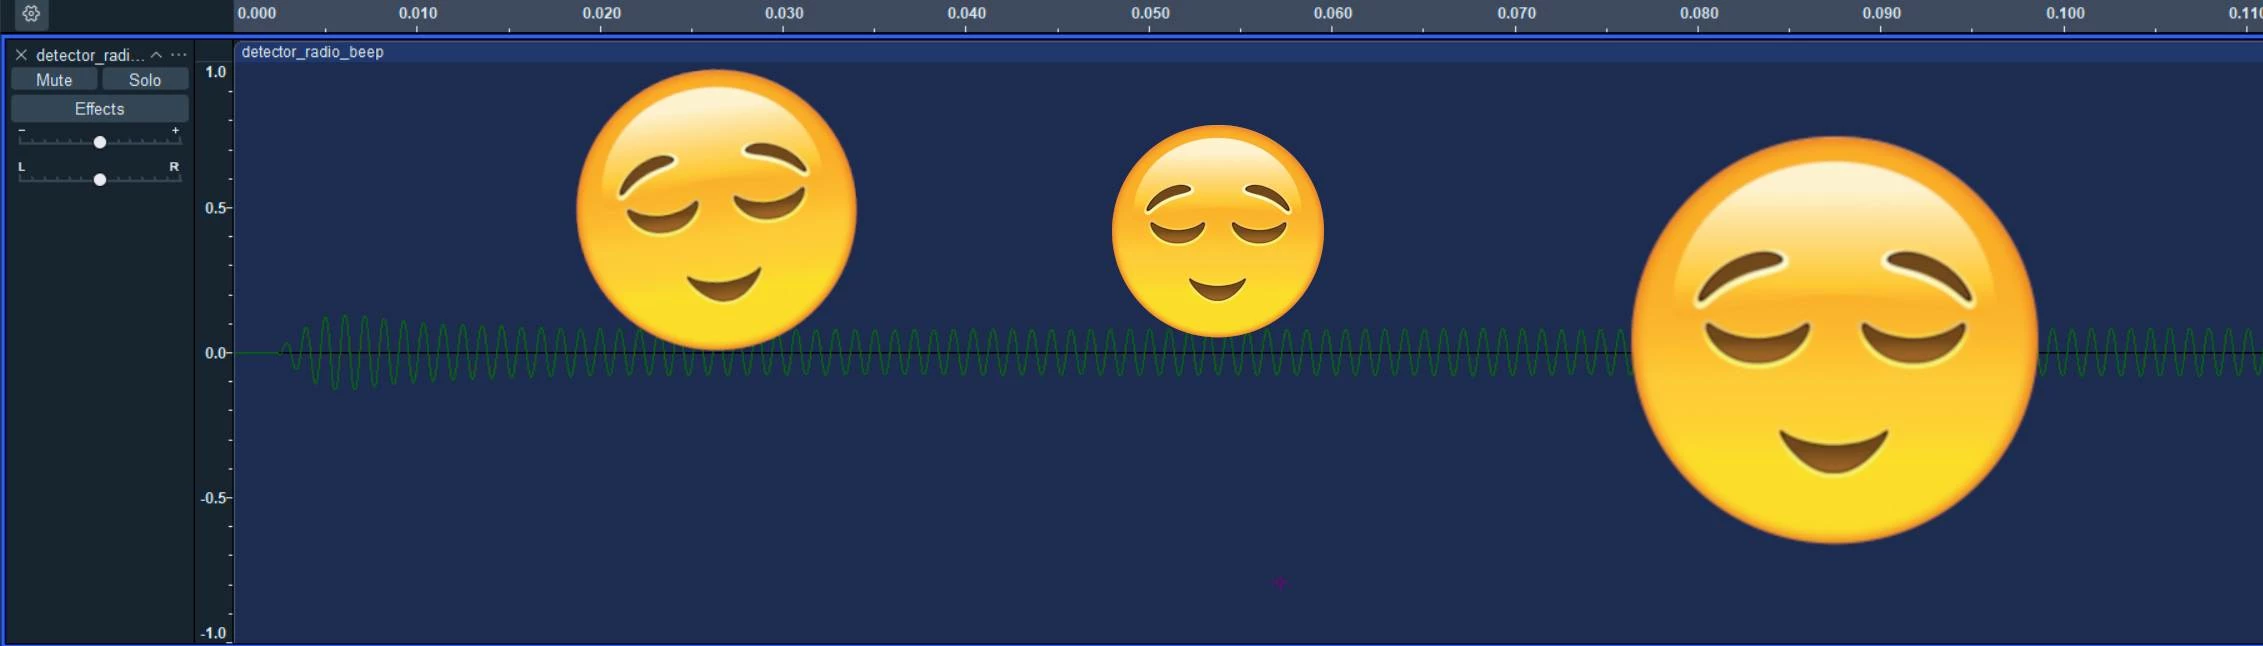Click the pan slider L label
The height and width of the screenshot is (646, 2263).
[x=22, y=167]
